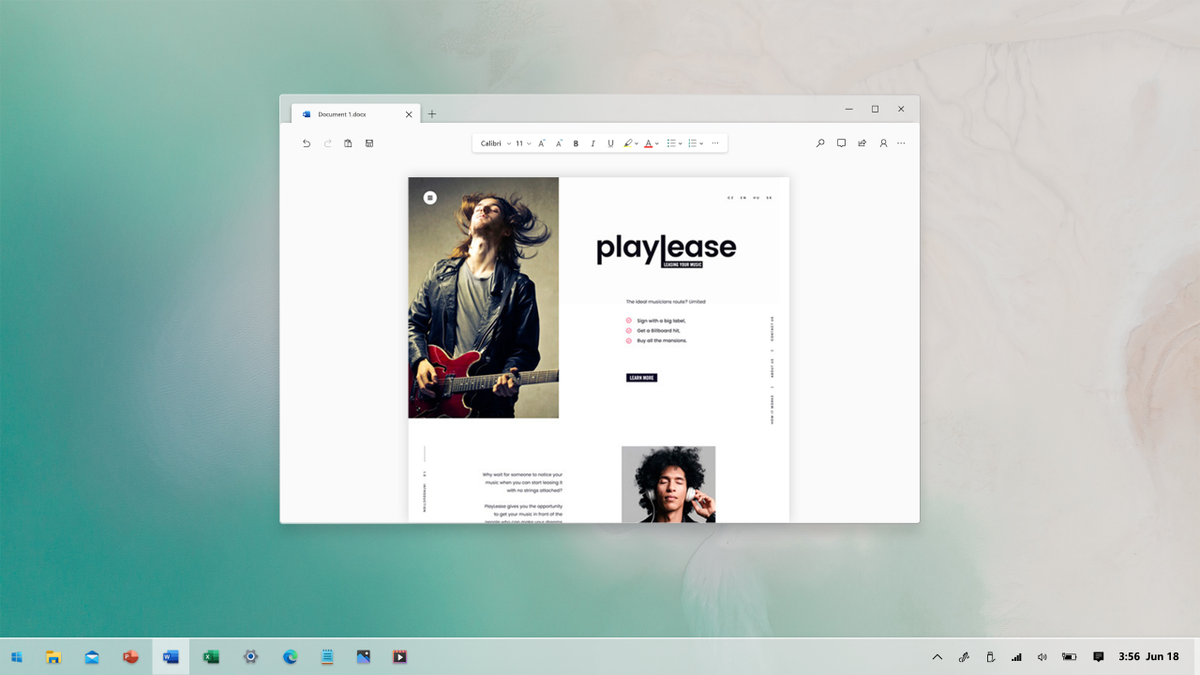Image resolution: width=1200 pixels, height=675 pixels.
Task: Open search with the magnifier icon
Action: click(x=820, y=144)
